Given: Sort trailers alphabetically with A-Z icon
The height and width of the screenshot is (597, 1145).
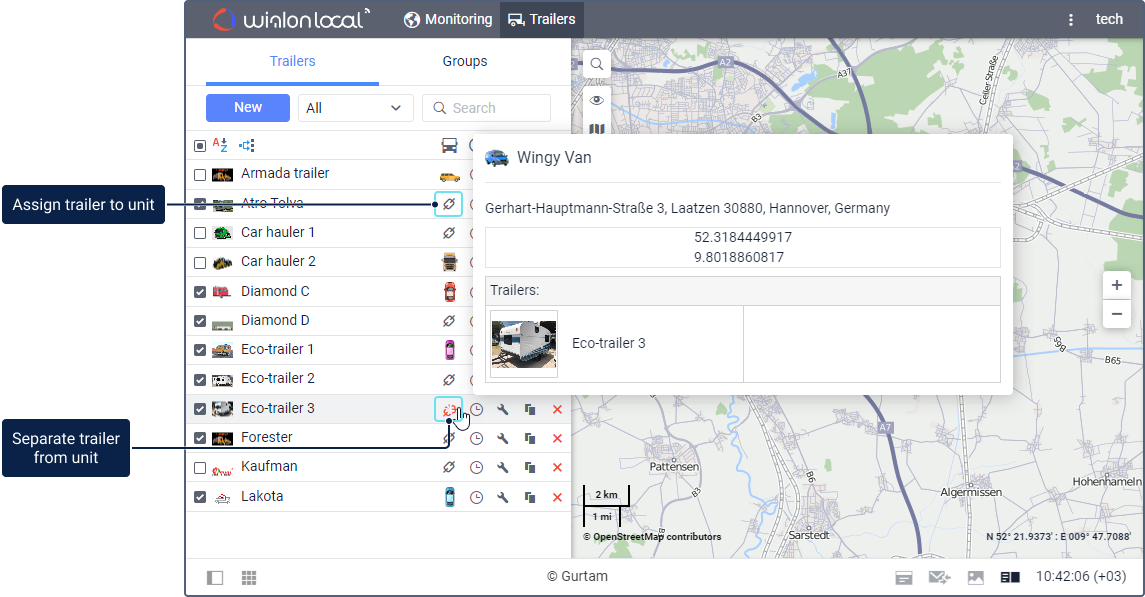Looking at the screenshot, I should pyautogui.click(x=221, y=145).
